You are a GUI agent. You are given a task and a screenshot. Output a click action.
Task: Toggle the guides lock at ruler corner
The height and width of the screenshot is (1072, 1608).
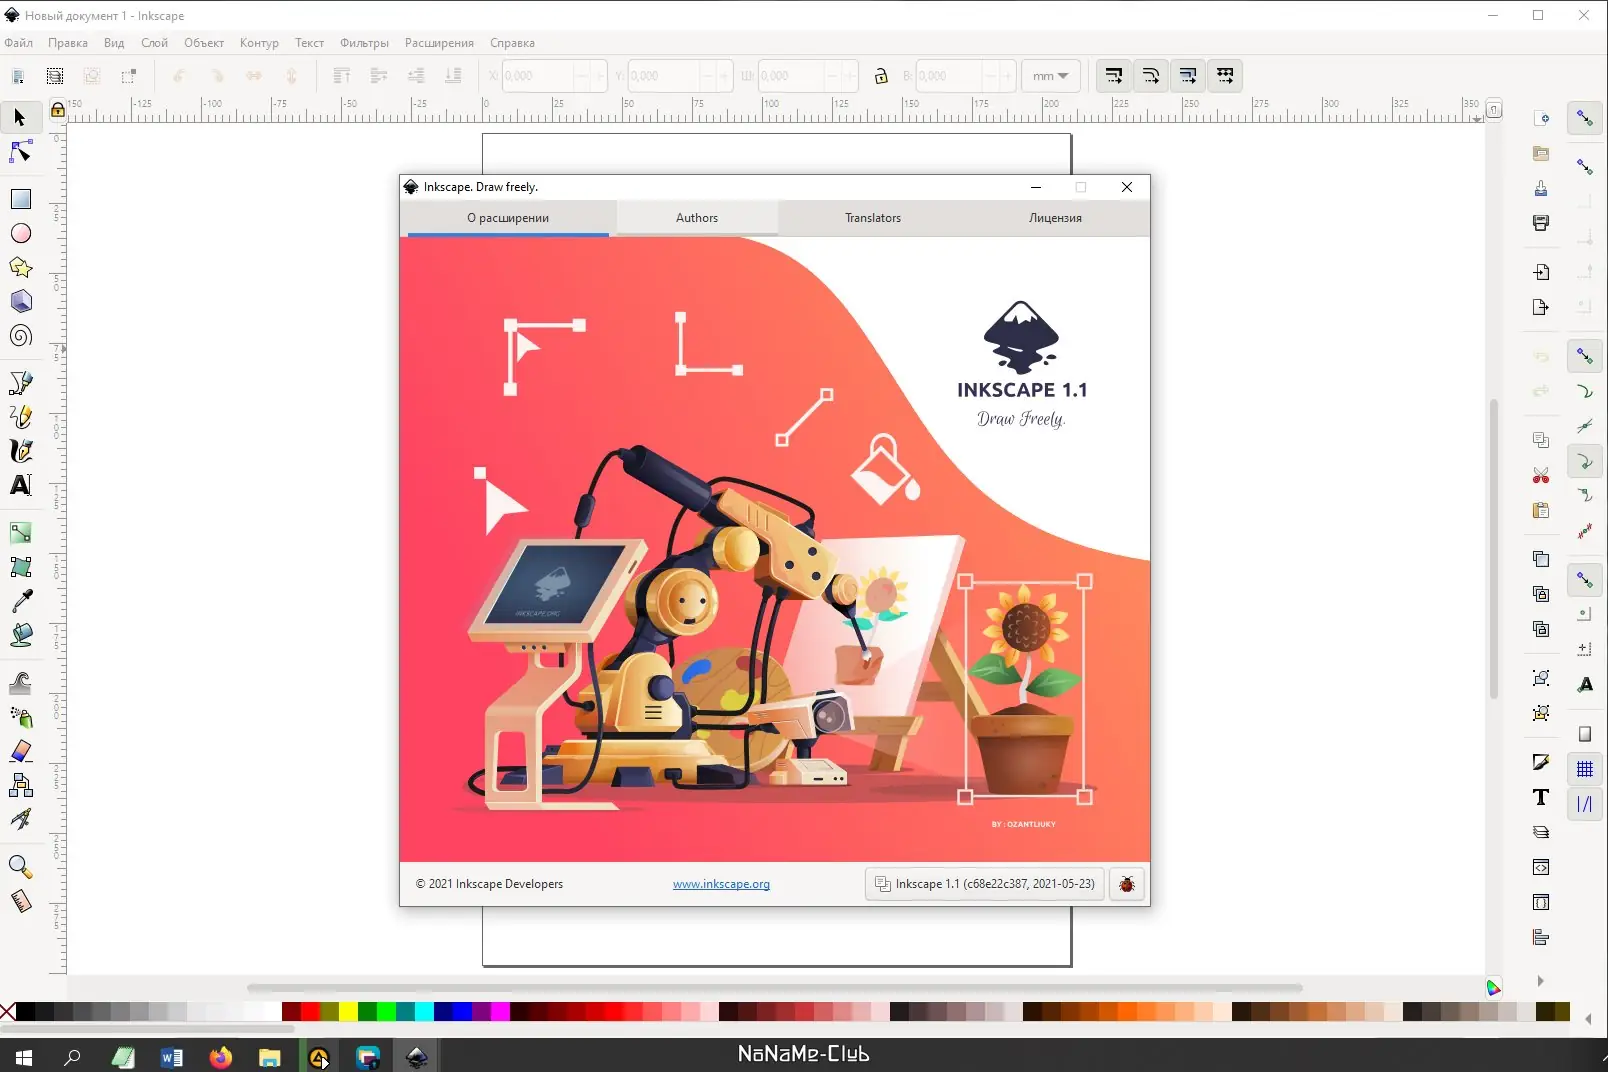point(58,109)
